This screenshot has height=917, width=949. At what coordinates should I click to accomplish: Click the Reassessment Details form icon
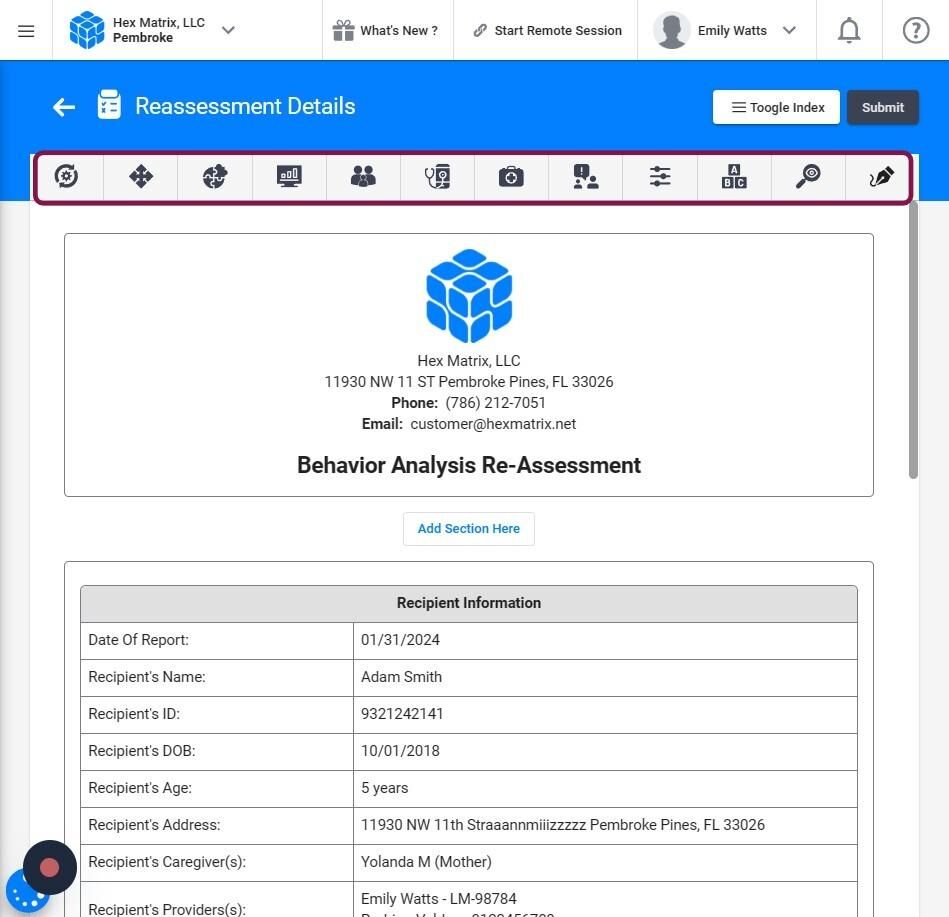tap(109, 104)
